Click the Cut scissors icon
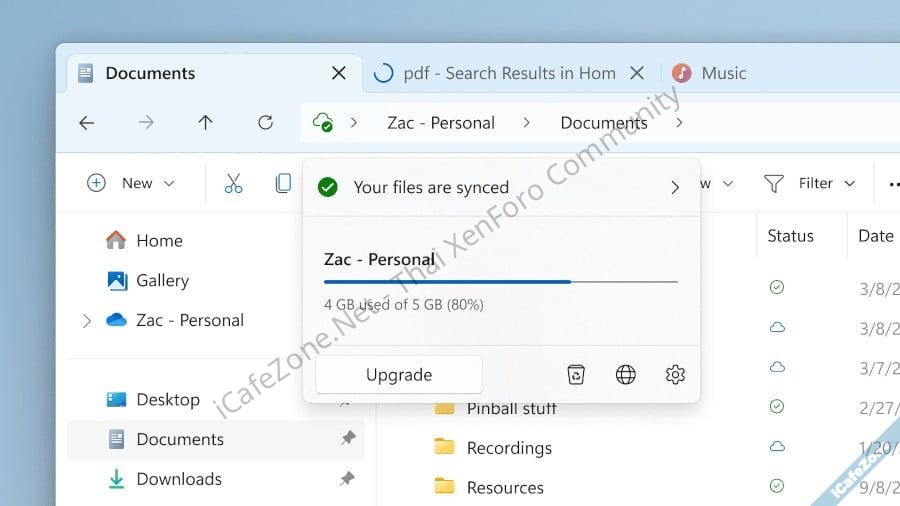This screenshot has width=900, height=506. [234, 183]
